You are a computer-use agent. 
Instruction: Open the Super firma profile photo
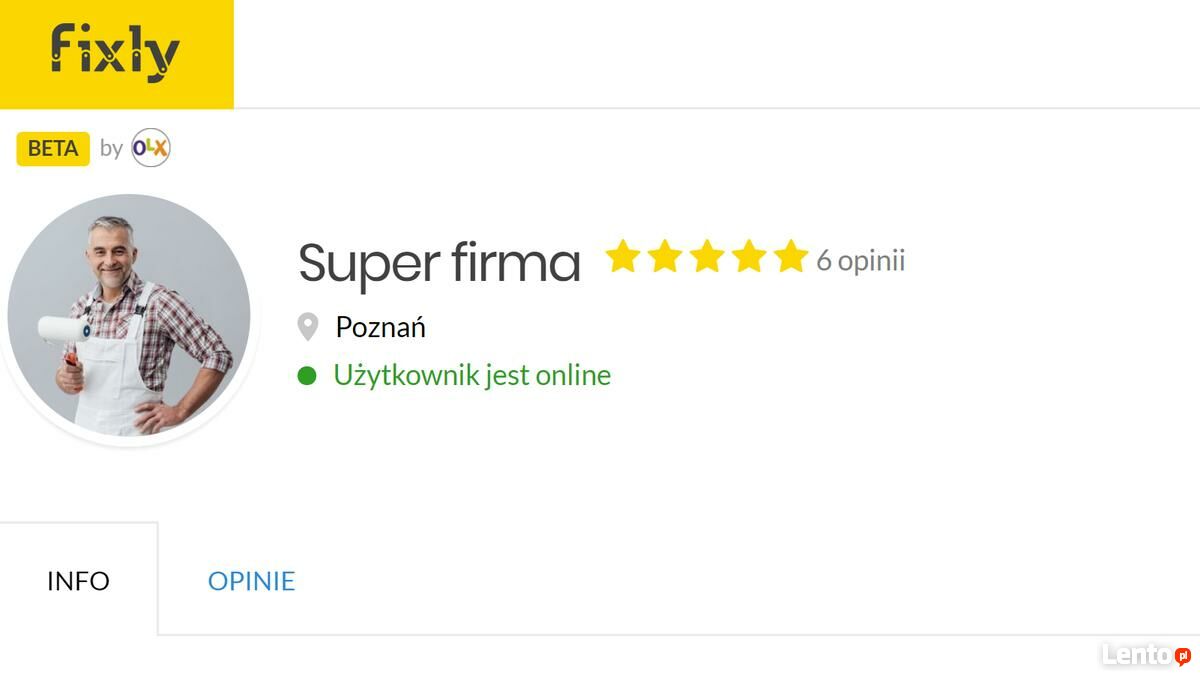point(128,316)
